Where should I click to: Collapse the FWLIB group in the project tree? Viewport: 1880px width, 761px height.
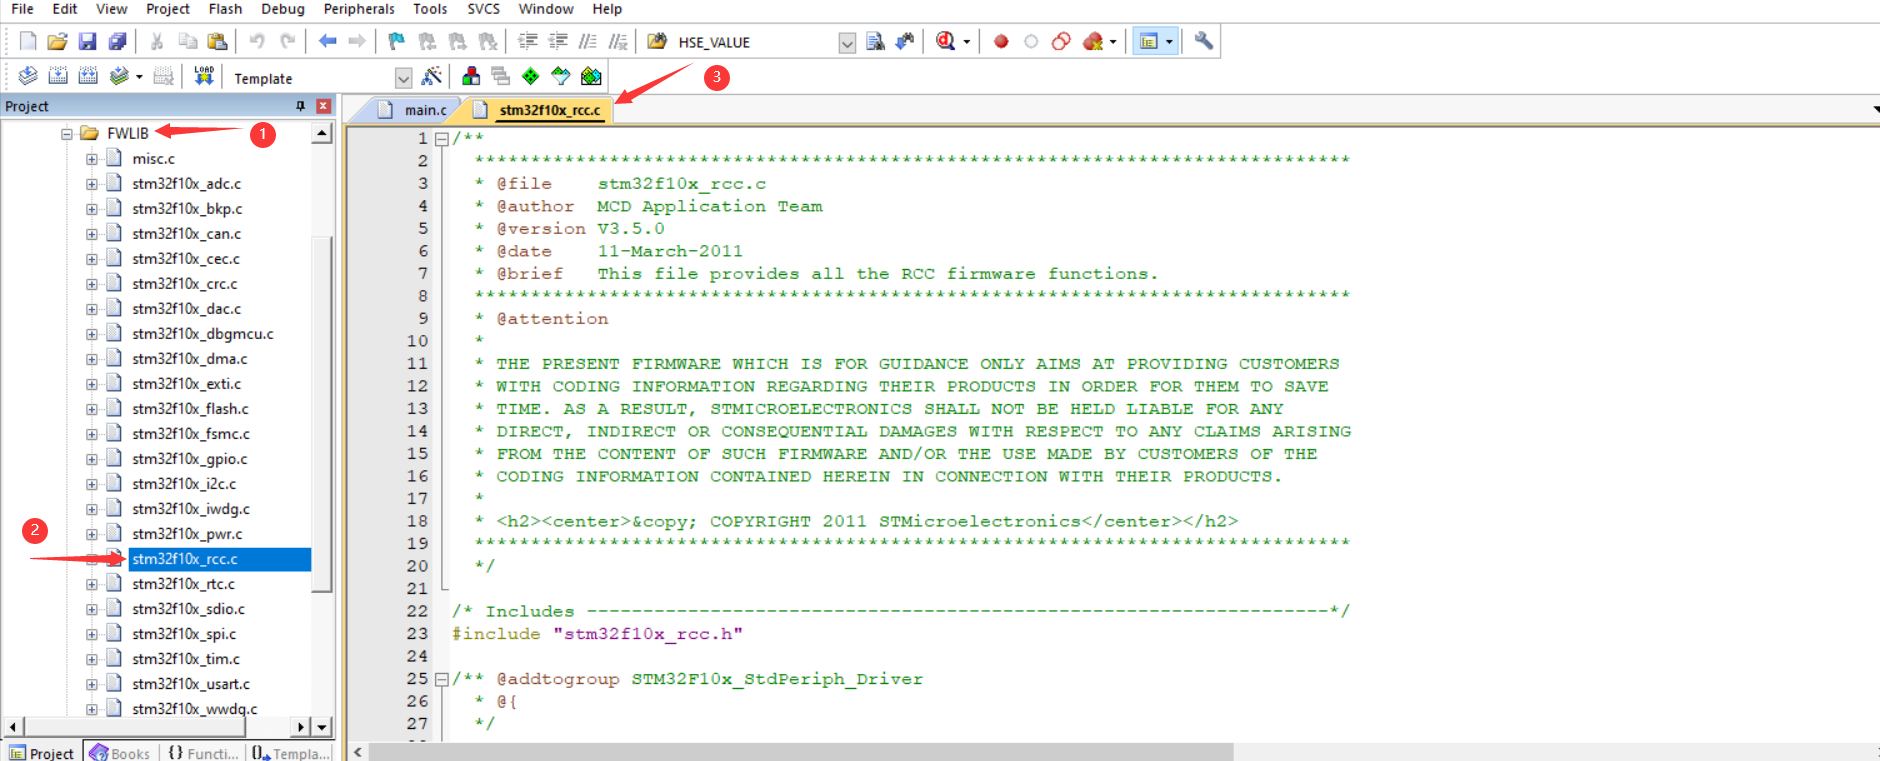(66, 133)
